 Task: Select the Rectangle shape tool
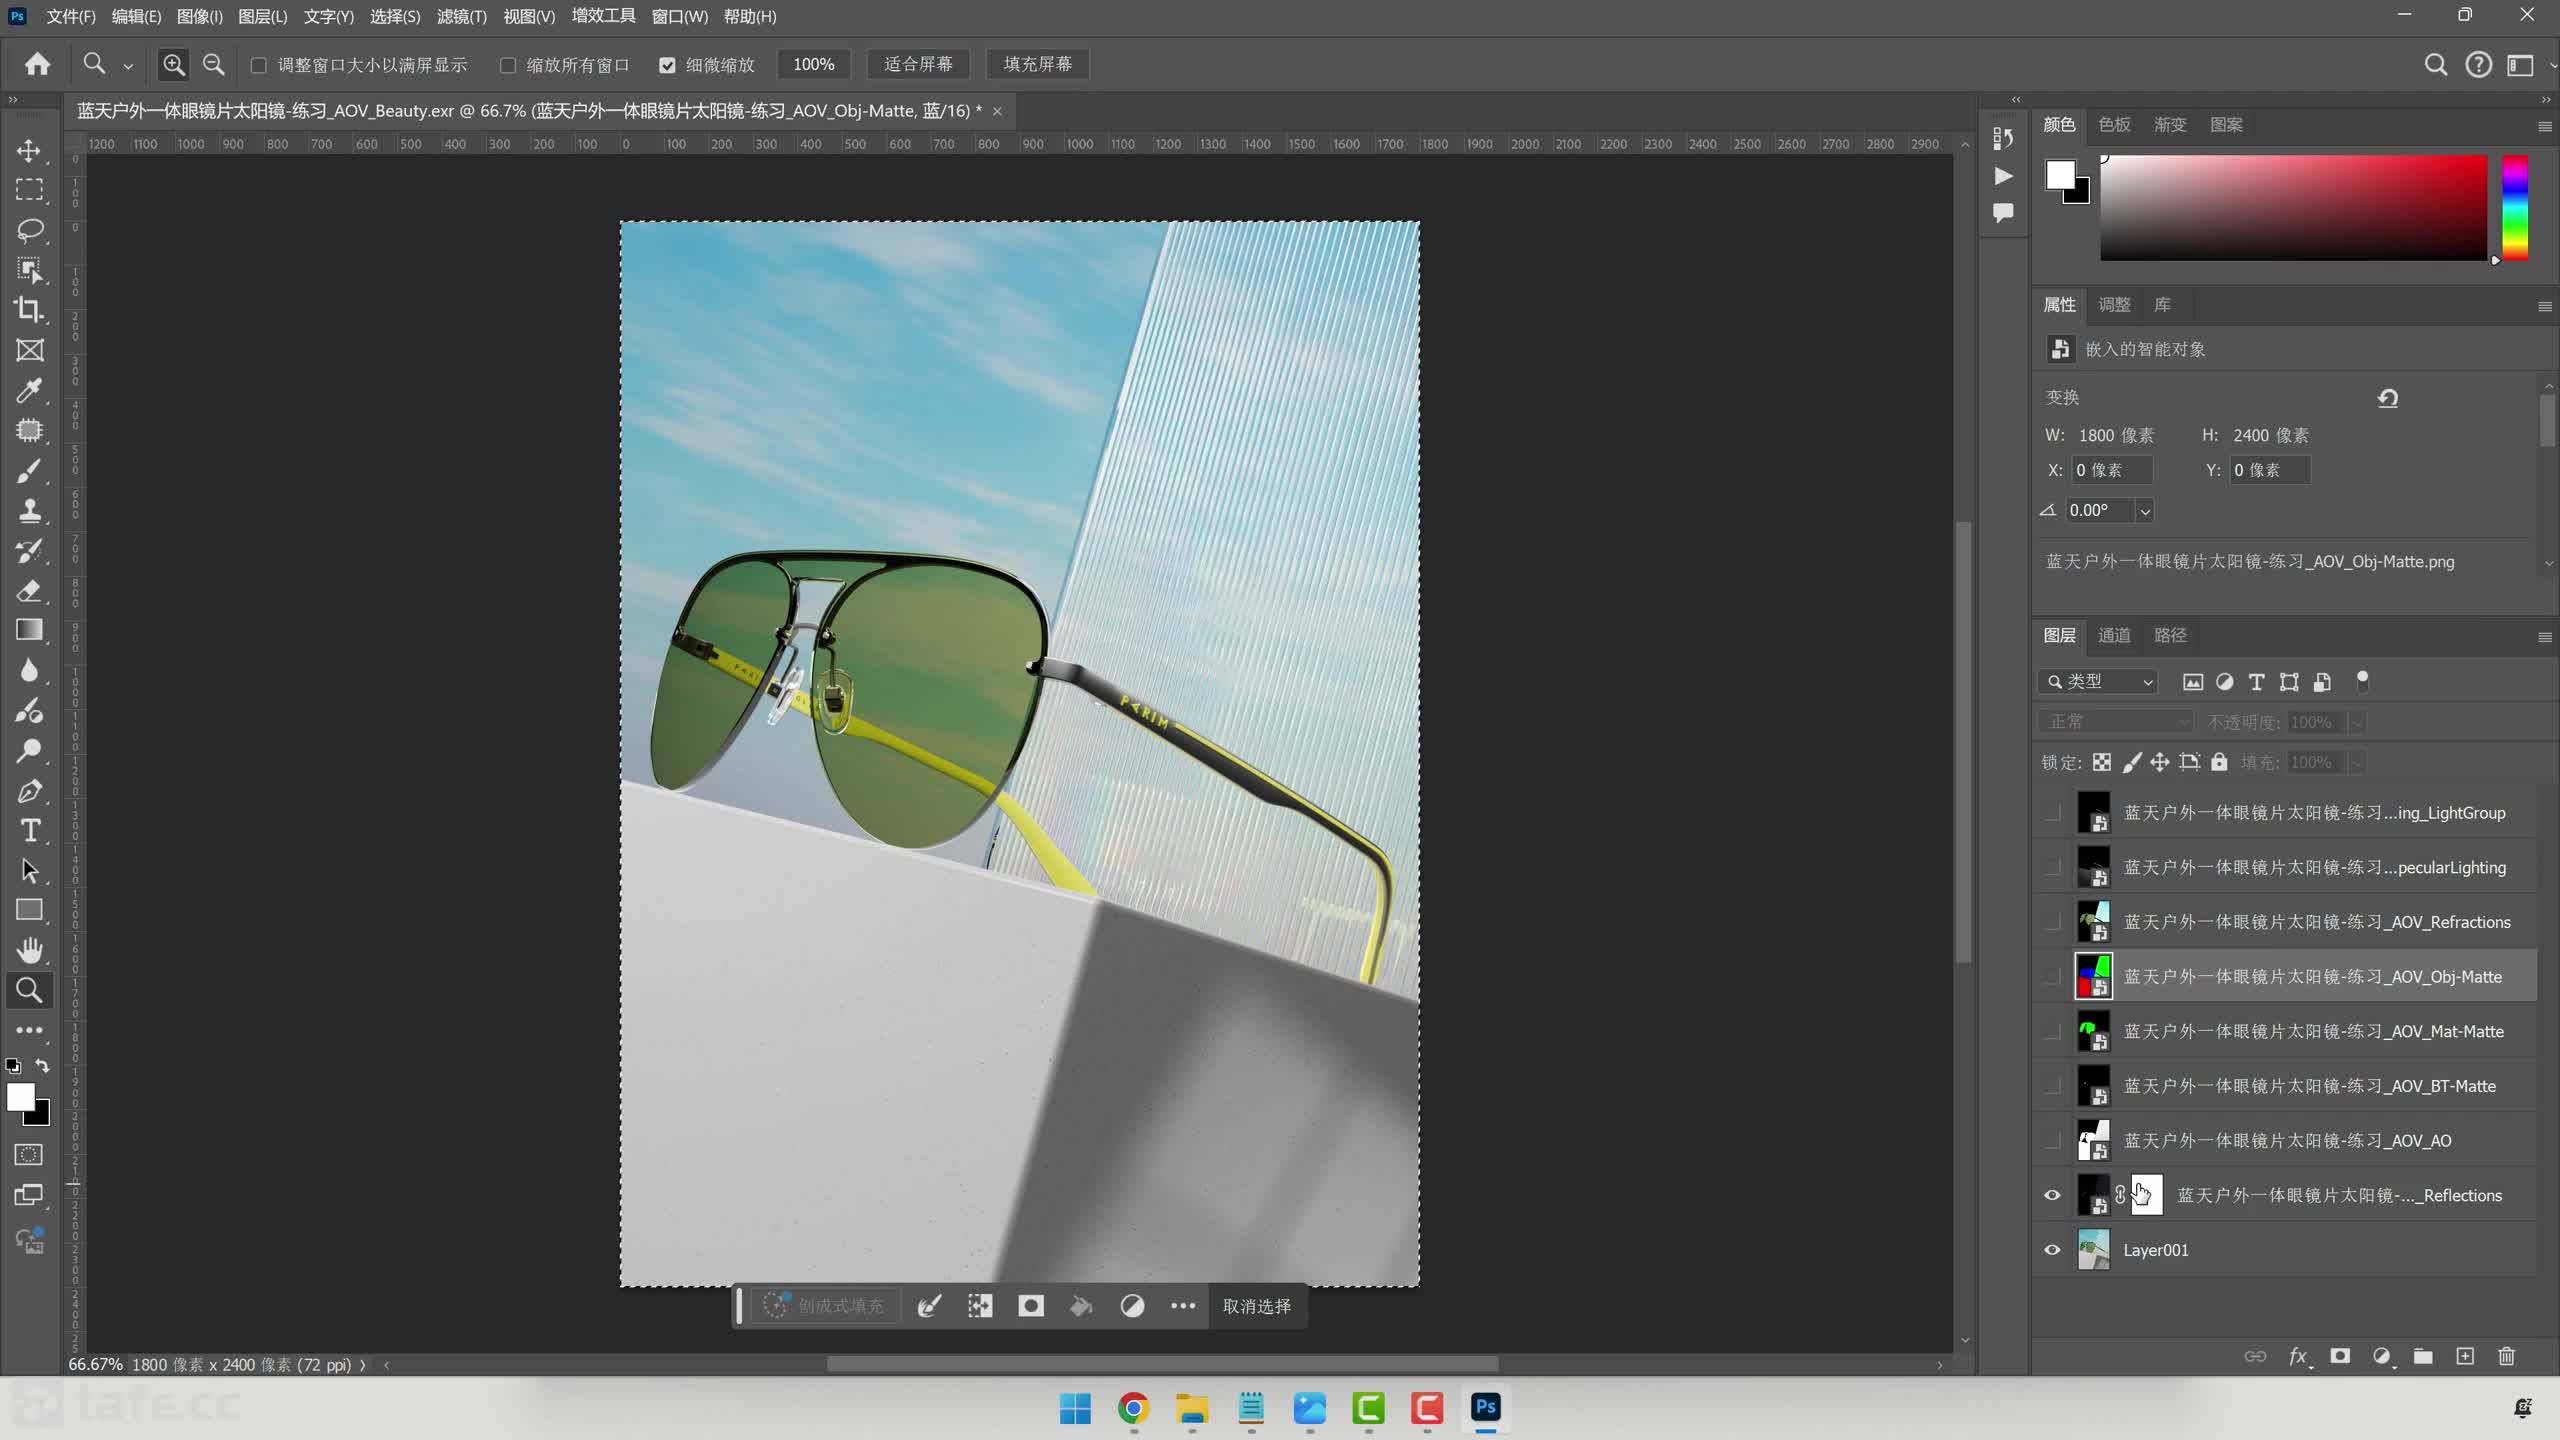pos(29,910)
